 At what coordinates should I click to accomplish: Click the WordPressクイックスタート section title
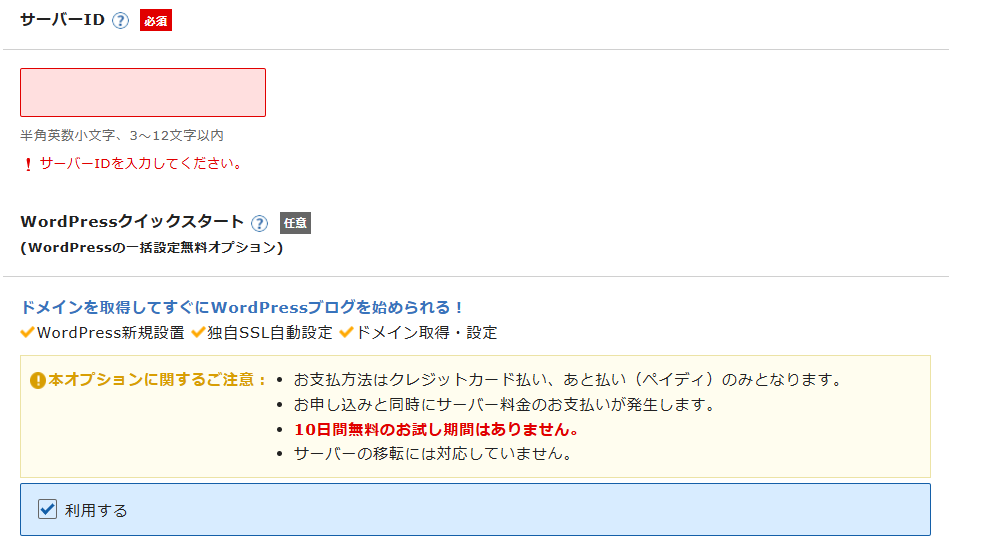point(132,222)
